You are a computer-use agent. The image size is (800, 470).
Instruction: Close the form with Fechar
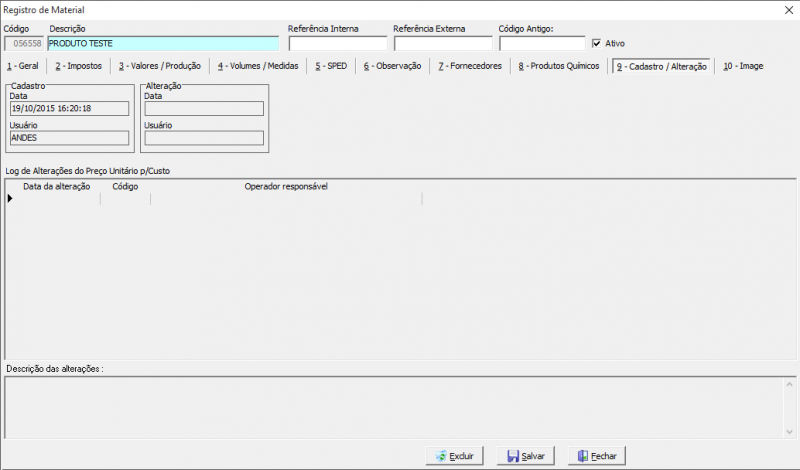597,456
